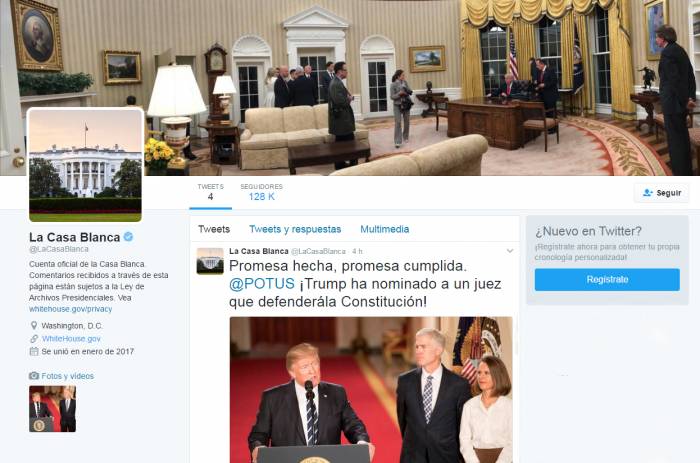
Task: Click the link chain icon beside WhiteHouse.gov
Action: pyautogui.click(x=34, y=338)
